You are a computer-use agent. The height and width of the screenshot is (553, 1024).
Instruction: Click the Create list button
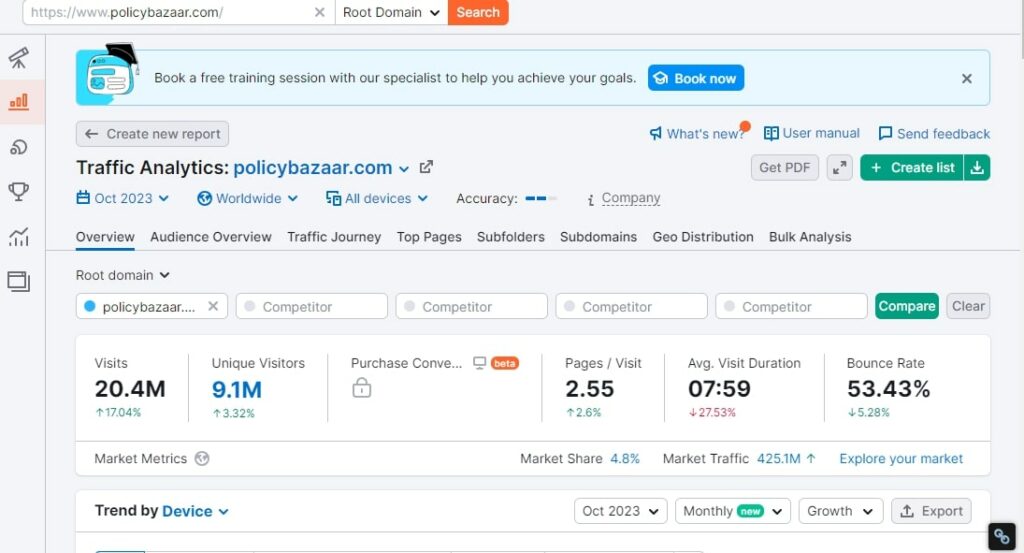tap(912, 168)
